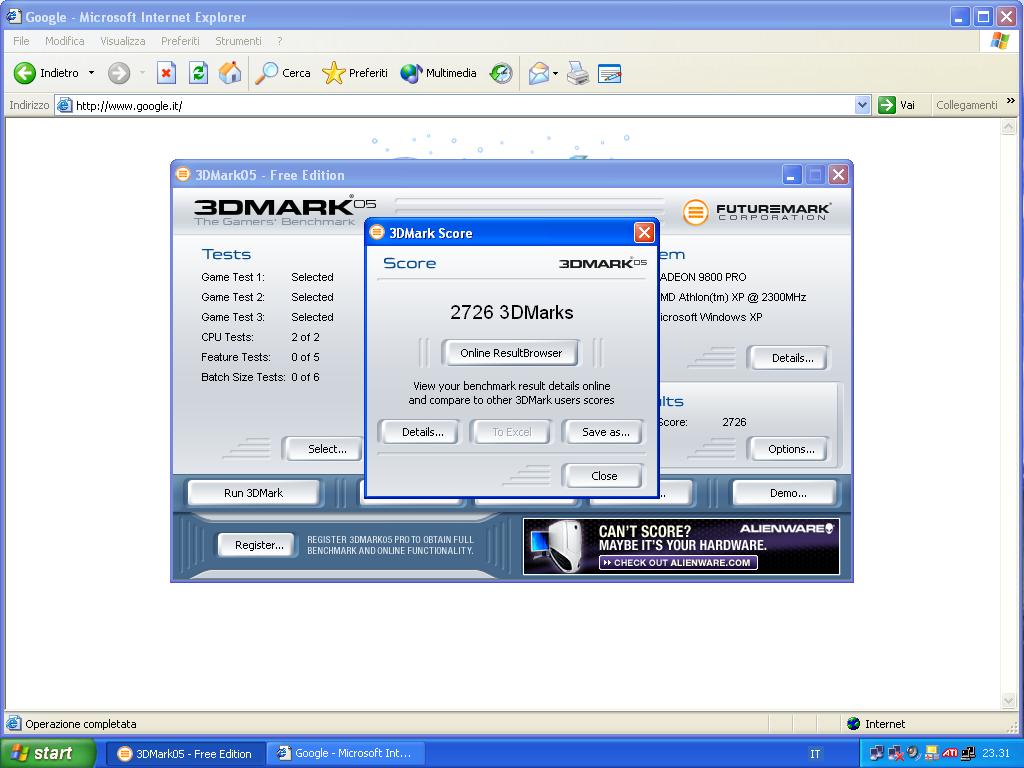
Task: Expand the Collegamenti overflow chevron
Action: coord(1011,101)
